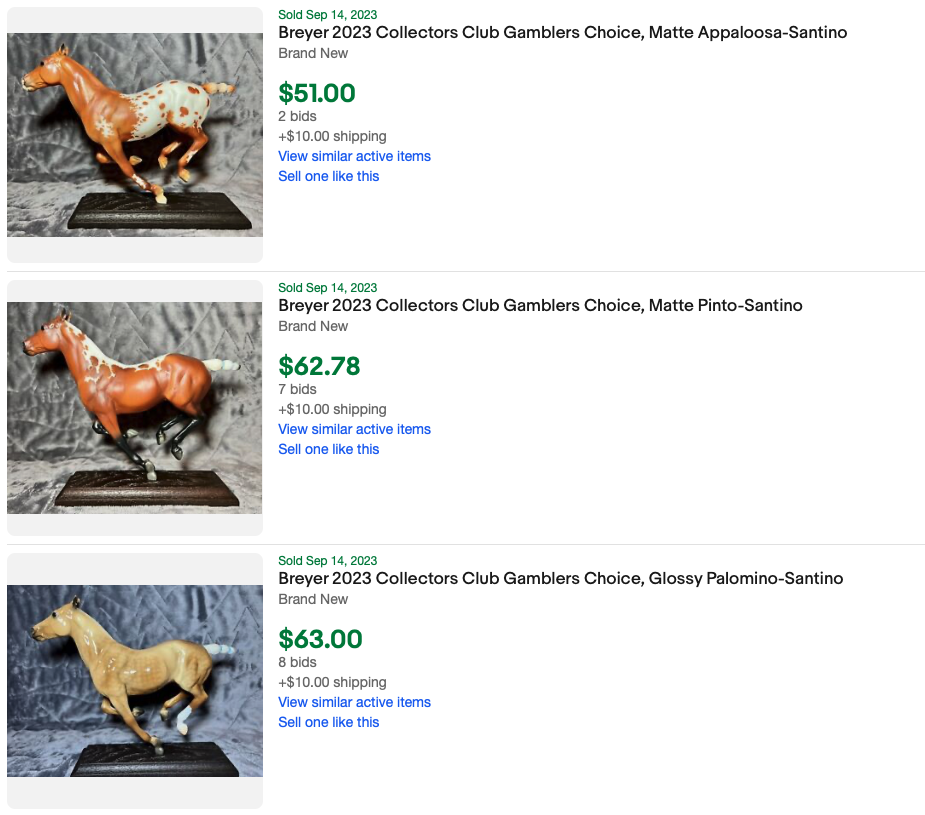View similar active items for Pinto listing
The width and height of the screenshot is (925, 815).
(354, 429)
